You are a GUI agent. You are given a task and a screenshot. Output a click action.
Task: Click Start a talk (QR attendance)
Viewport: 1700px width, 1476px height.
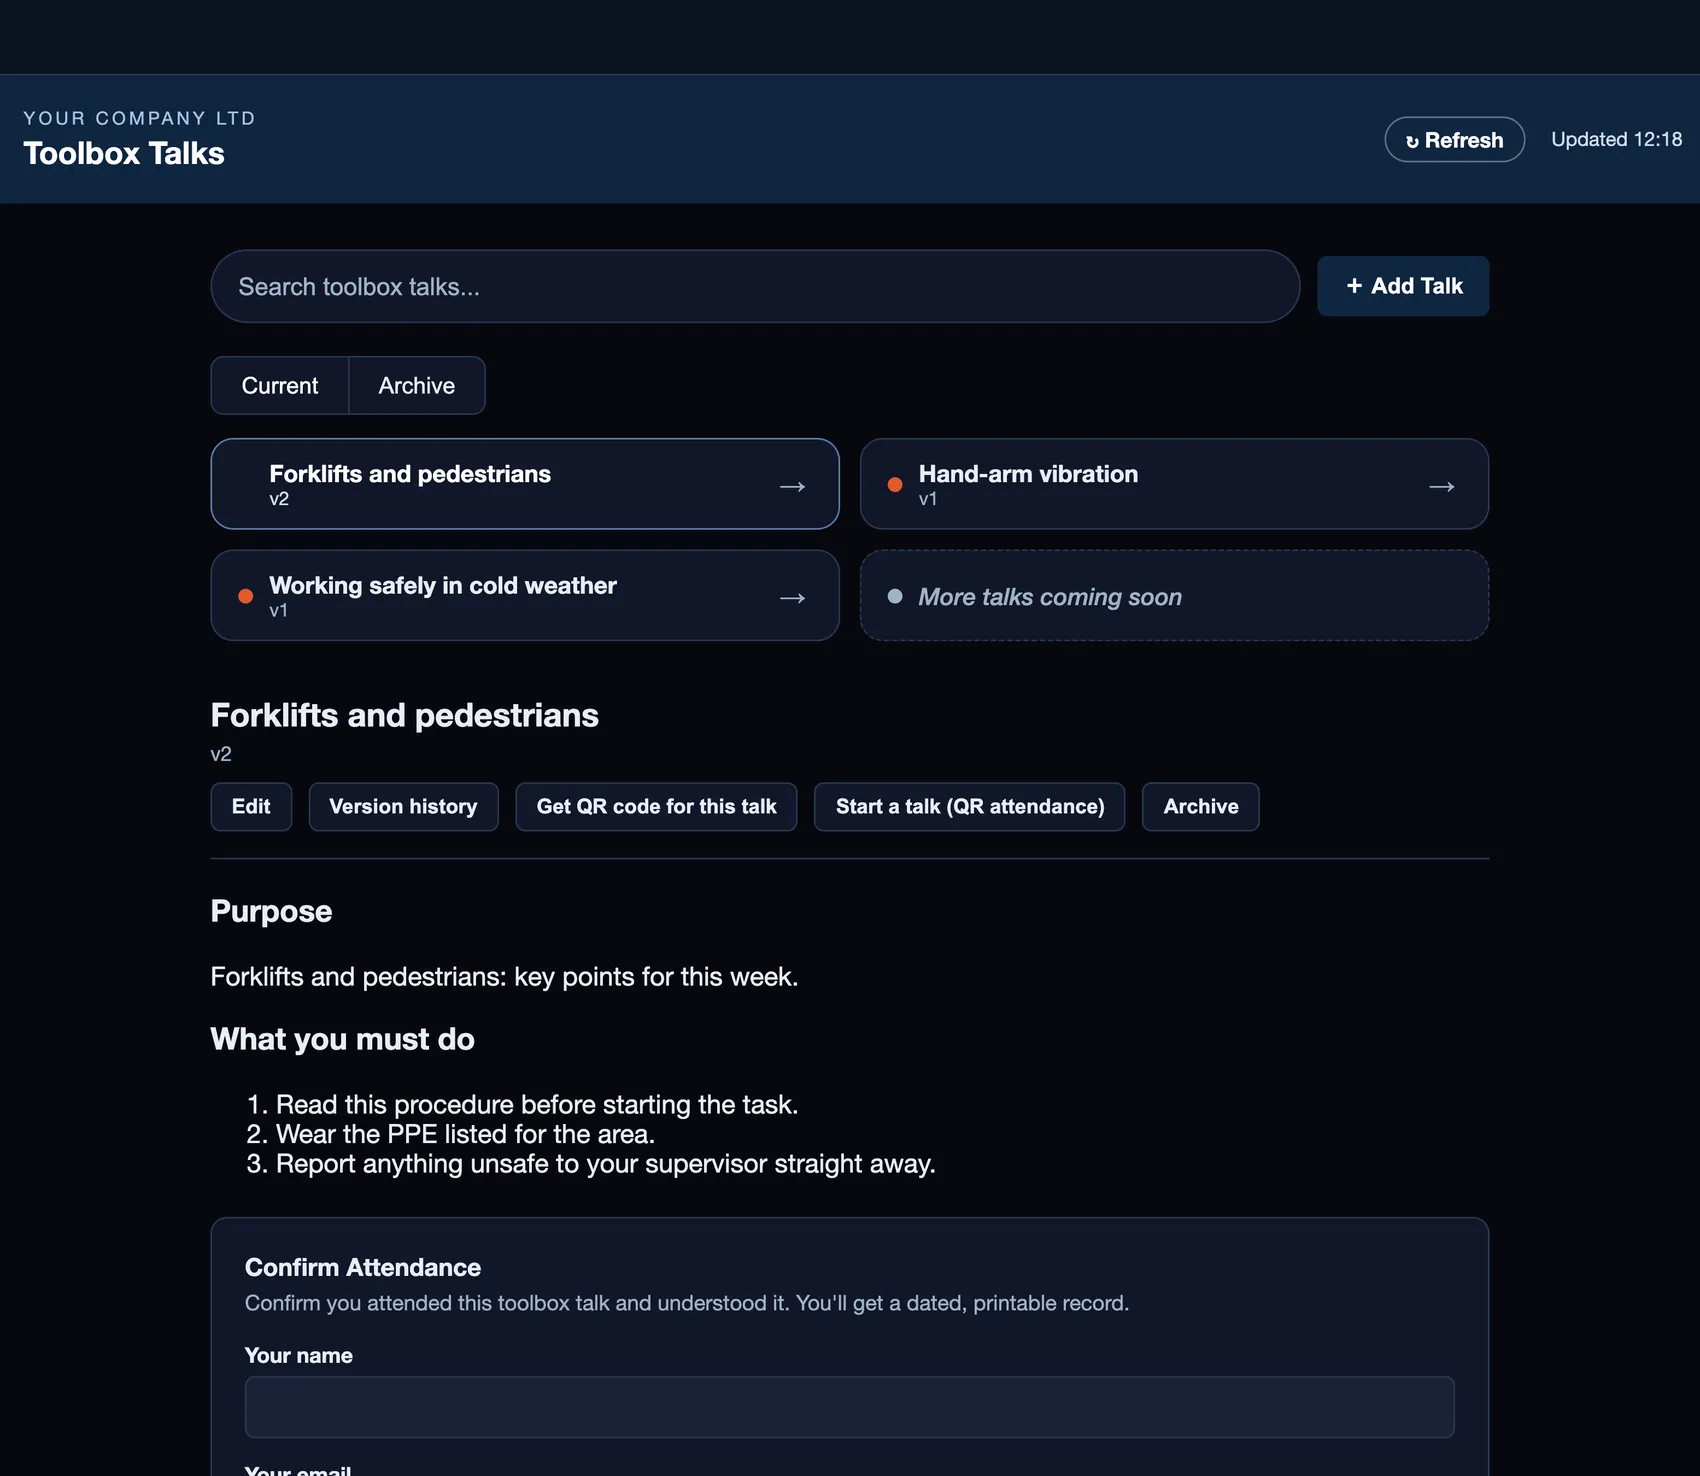970,807
